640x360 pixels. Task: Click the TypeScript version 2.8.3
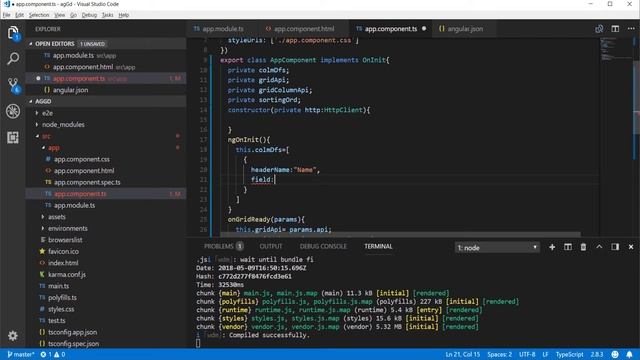(597, 354)
